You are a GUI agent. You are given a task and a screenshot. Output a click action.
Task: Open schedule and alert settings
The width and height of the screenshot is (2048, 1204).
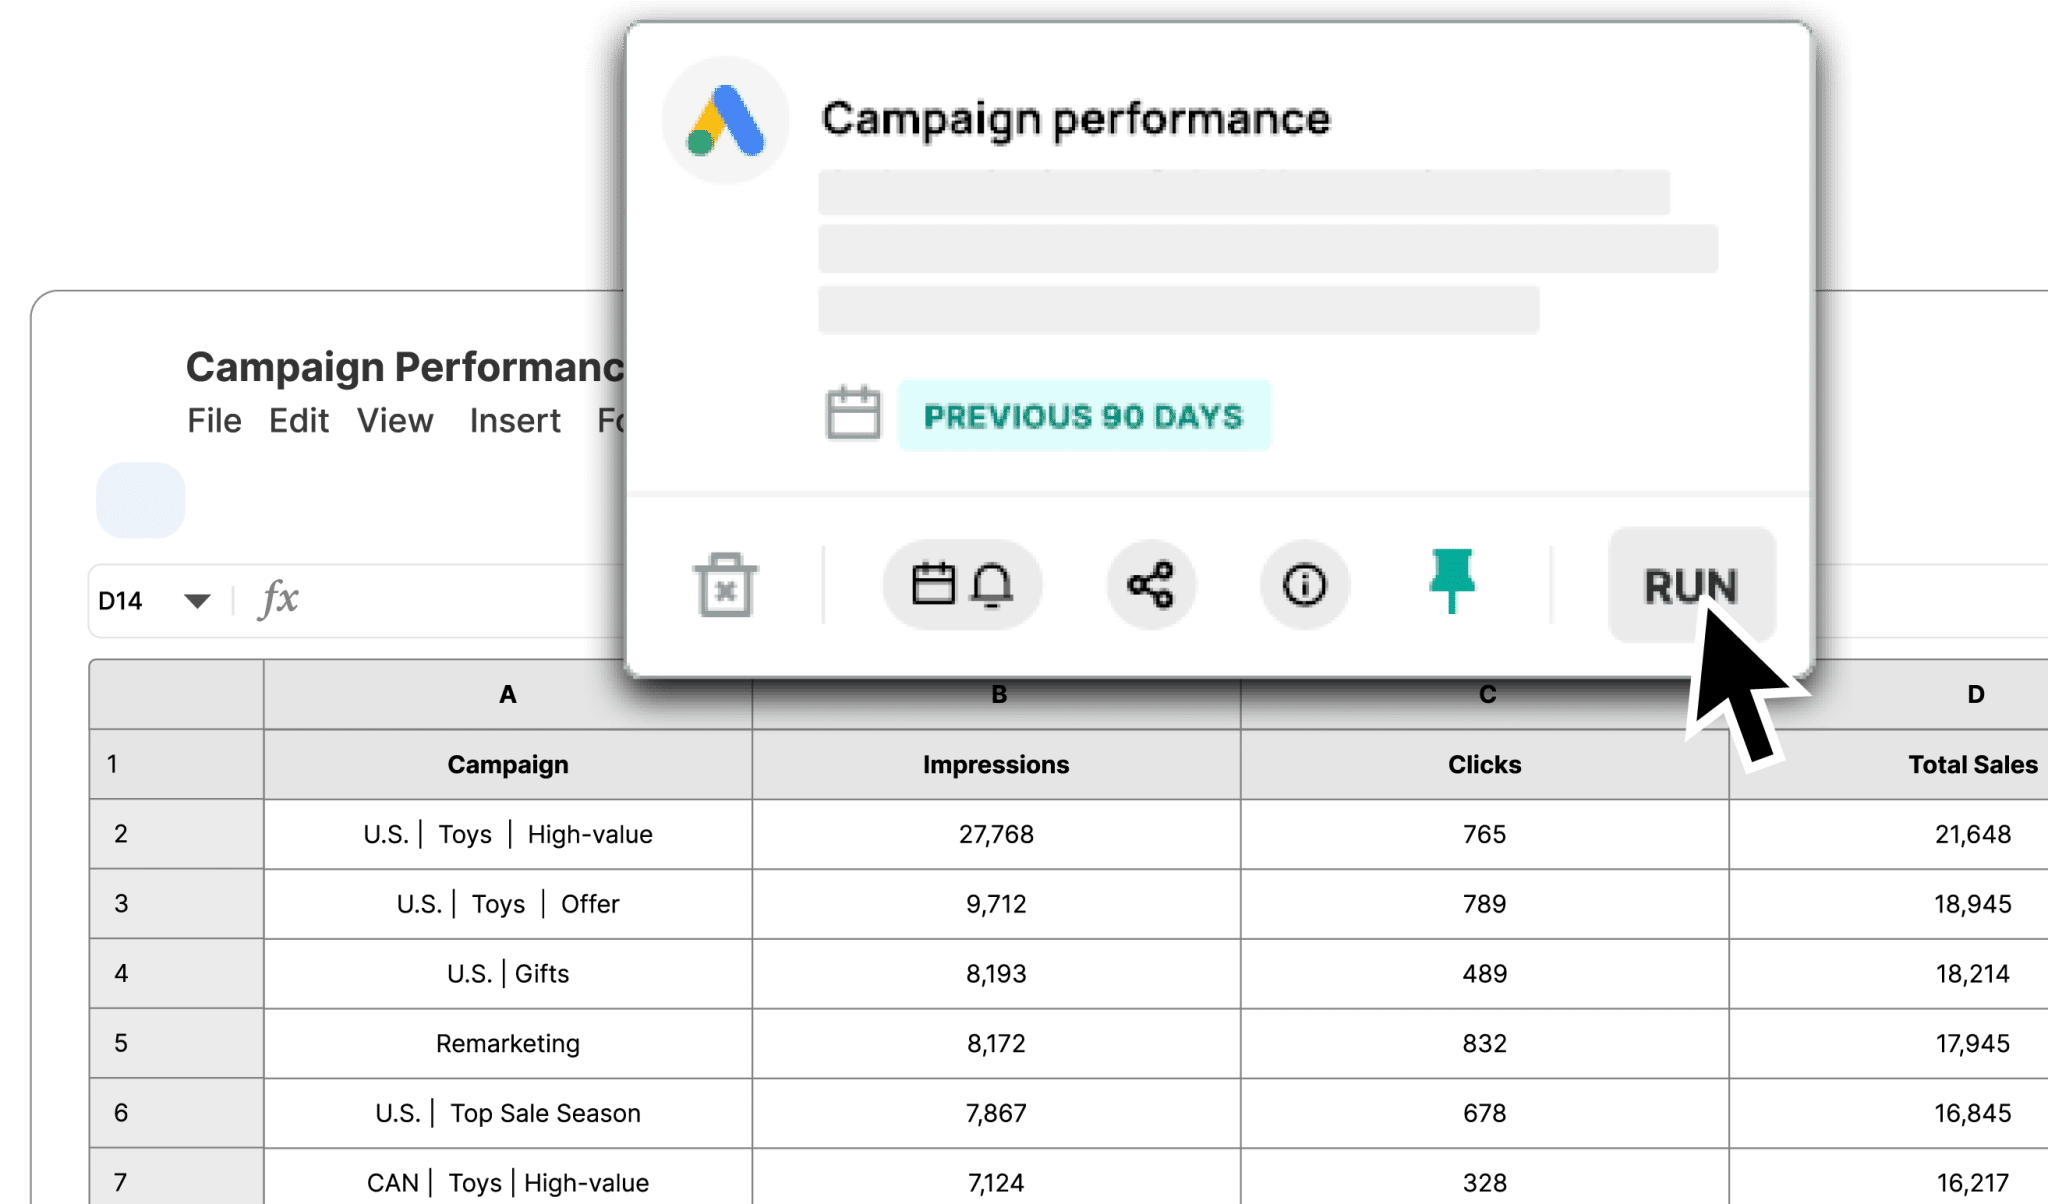point(962,584)
